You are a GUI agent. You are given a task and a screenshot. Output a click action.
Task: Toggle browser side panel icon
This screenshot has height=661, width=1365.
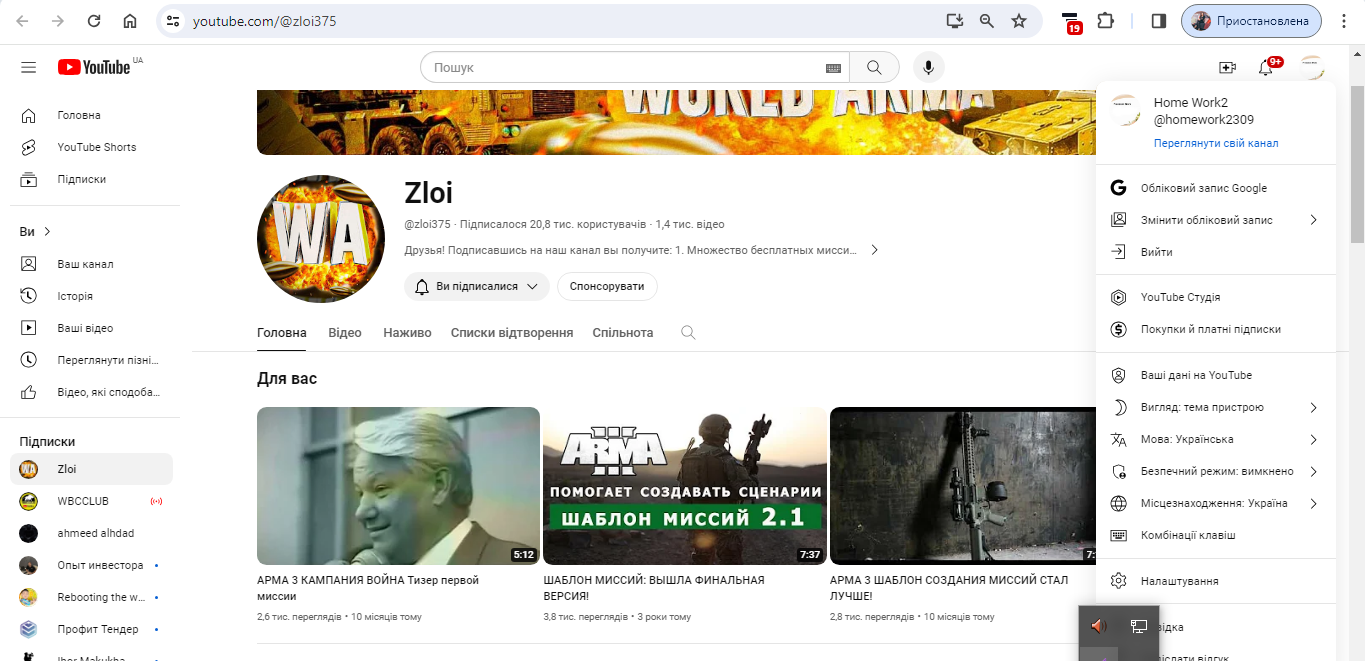pos(1159,20)
